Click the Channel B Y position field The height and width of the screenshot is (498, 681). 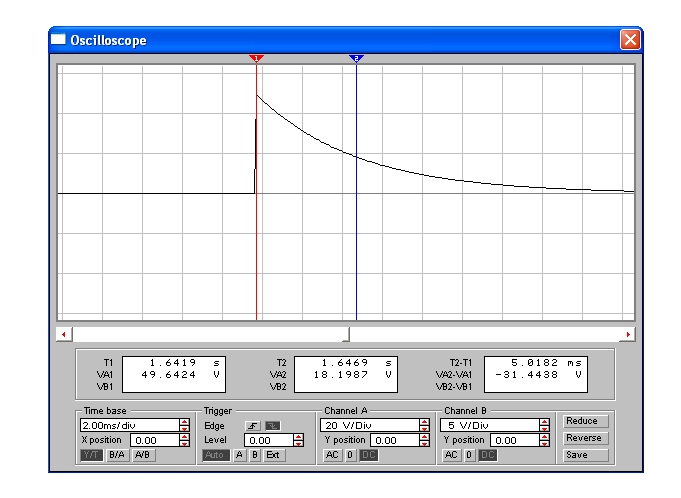[515, 440]
